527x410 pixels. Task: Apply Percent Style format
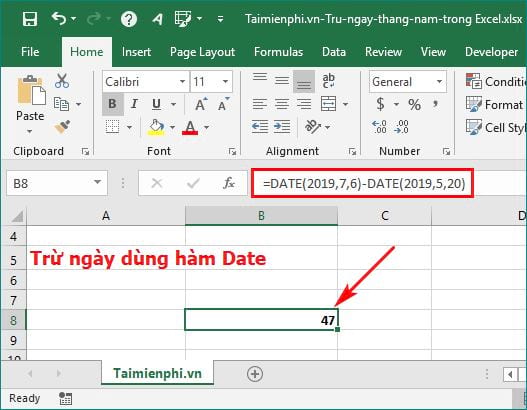tap(414, 105)
